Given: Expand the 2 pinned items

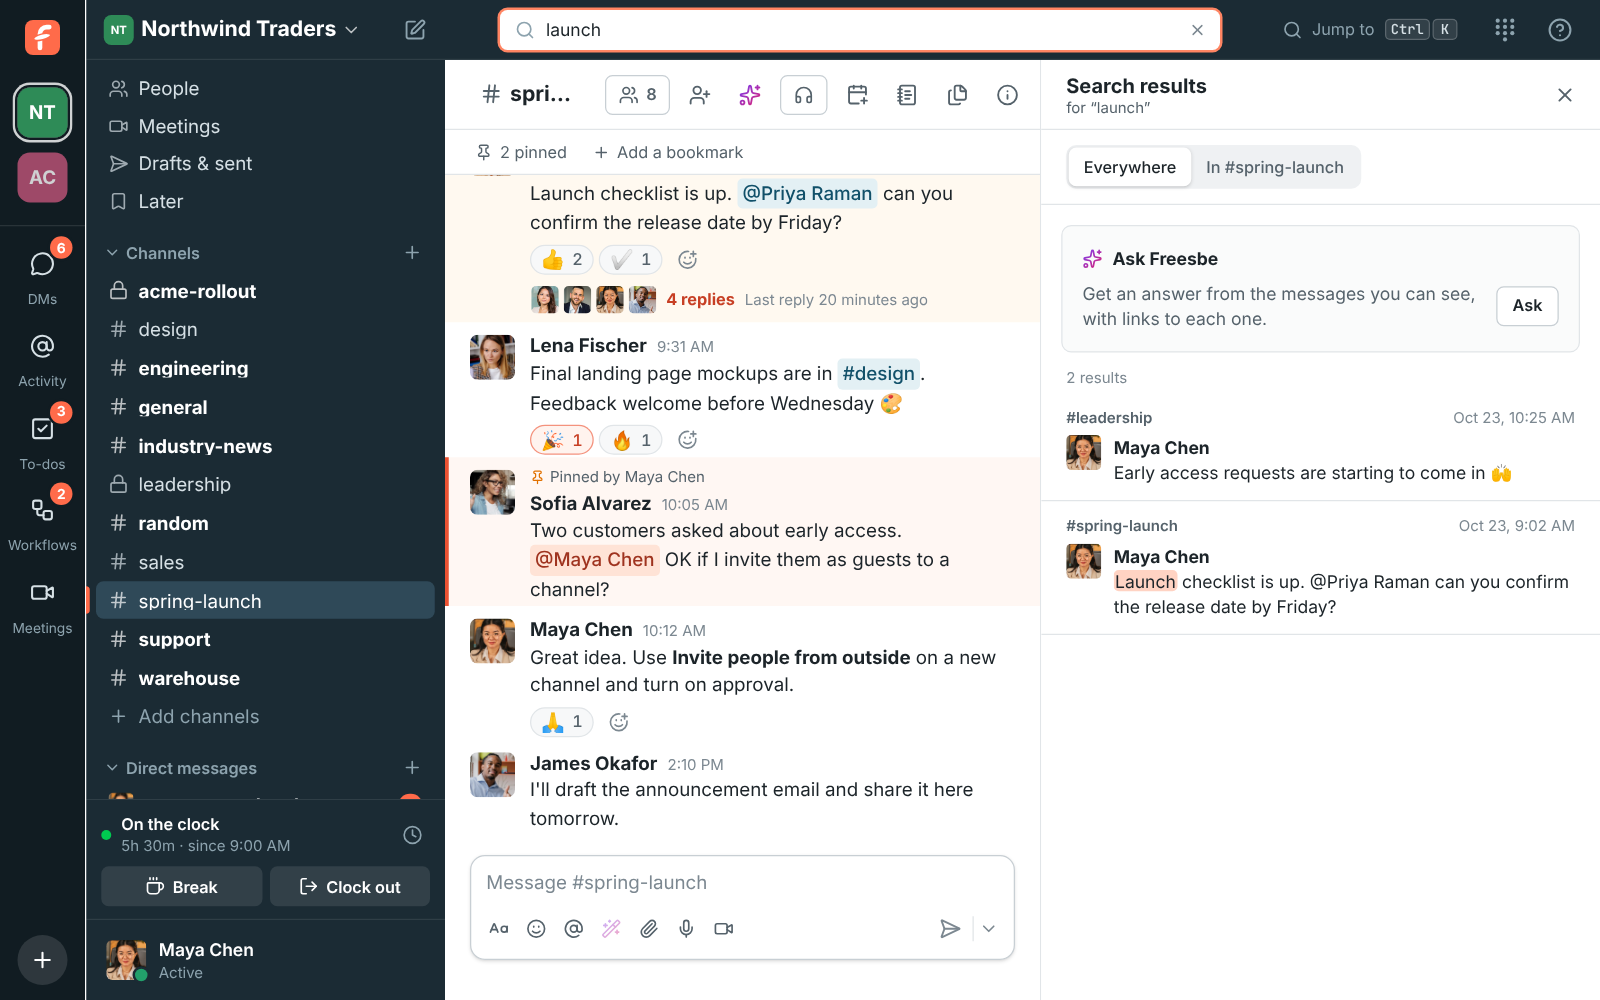Looking at the screenshot, I should (x=522, y=152).
